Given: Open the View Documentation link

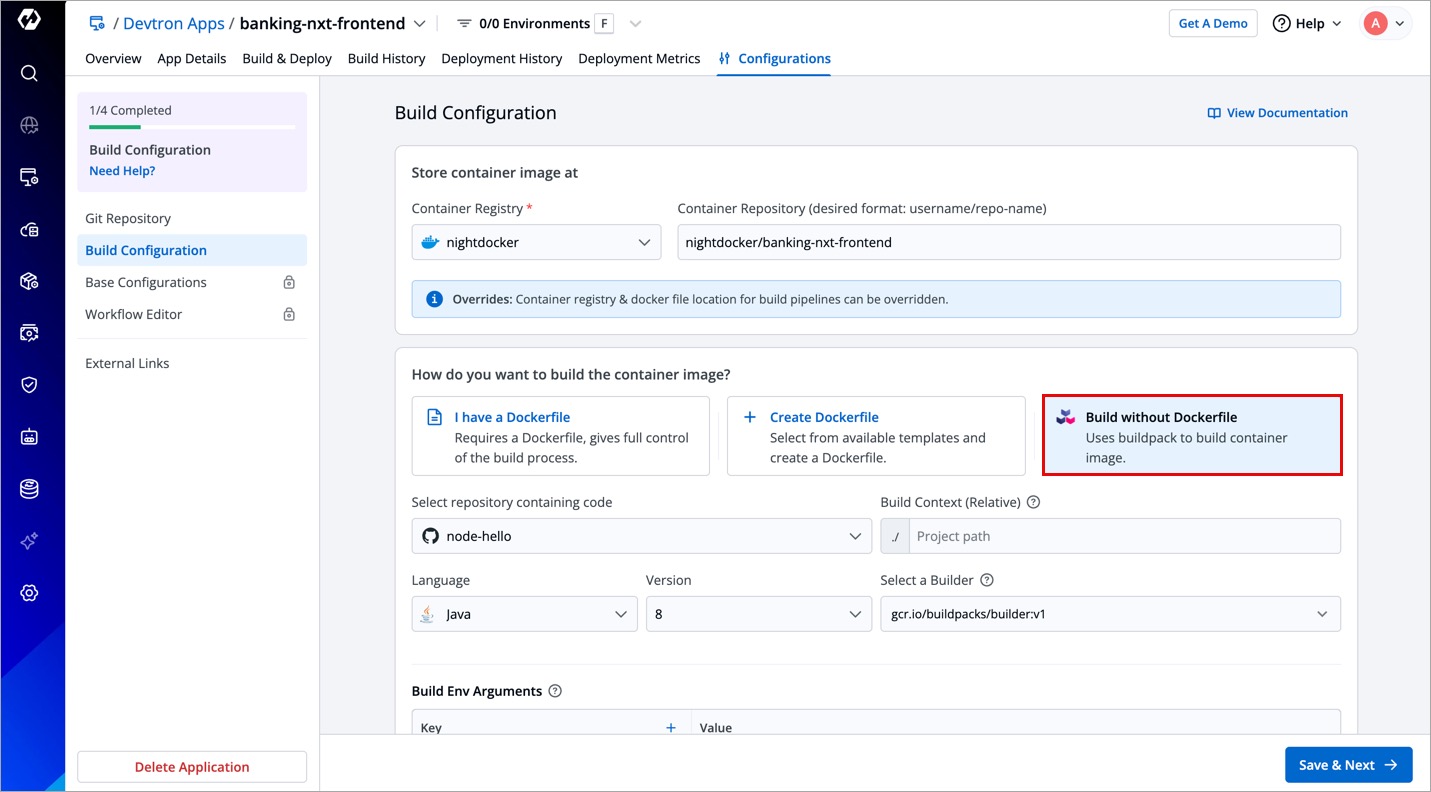Looking at the screenshot, I should [x=1277, y=113].
